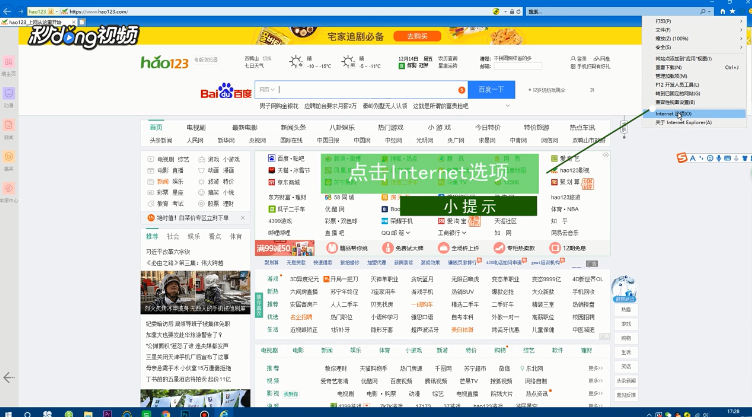
Task: Switch to the 热门游戏 nav tab
Action: coord(390,128)
